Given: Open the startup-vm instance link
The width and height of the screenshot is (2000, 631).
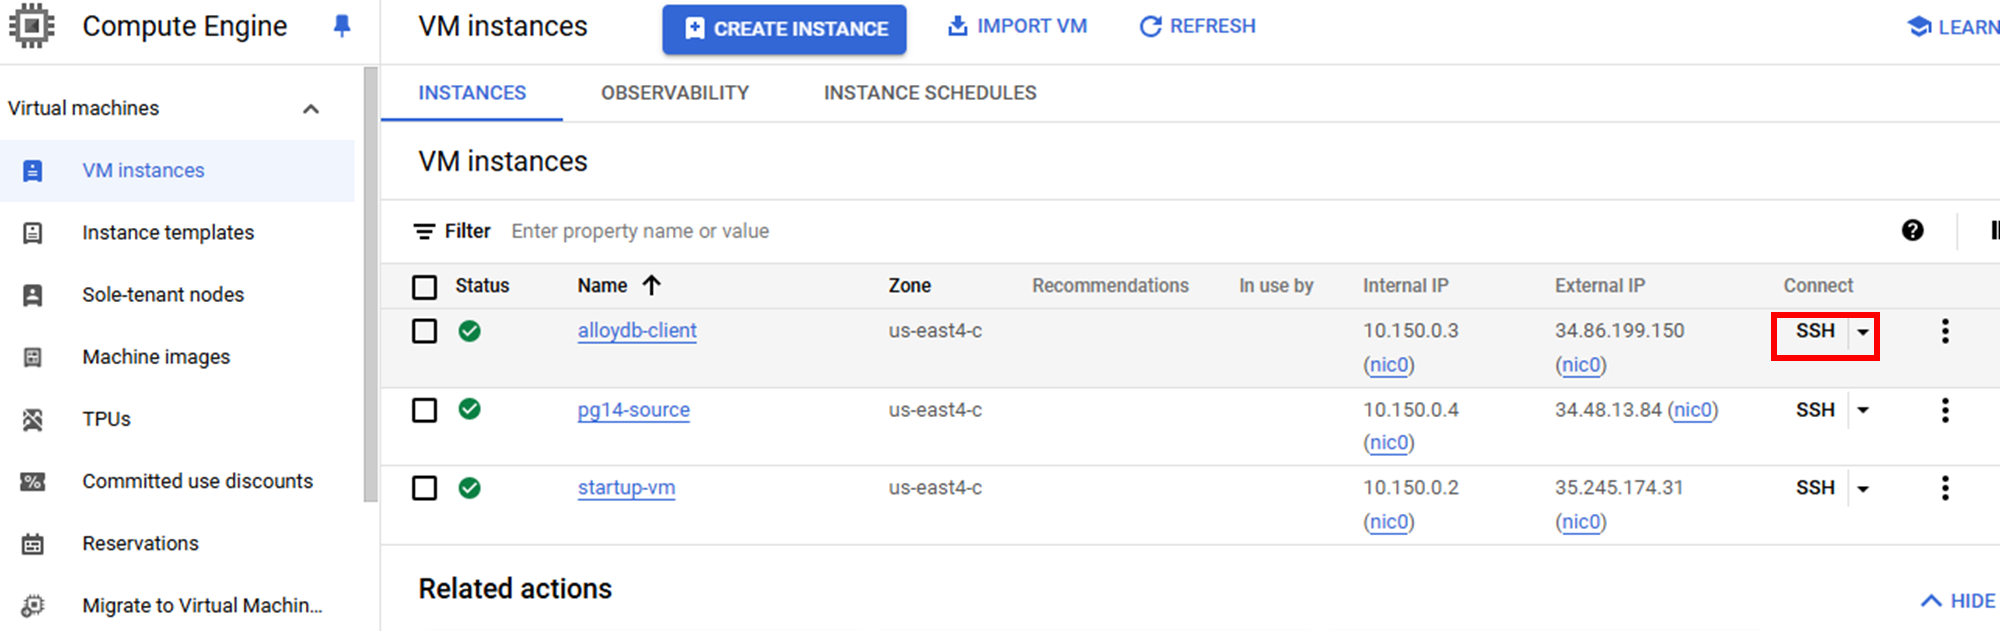Looking at the screenshot, I should (x=626, y=488).
